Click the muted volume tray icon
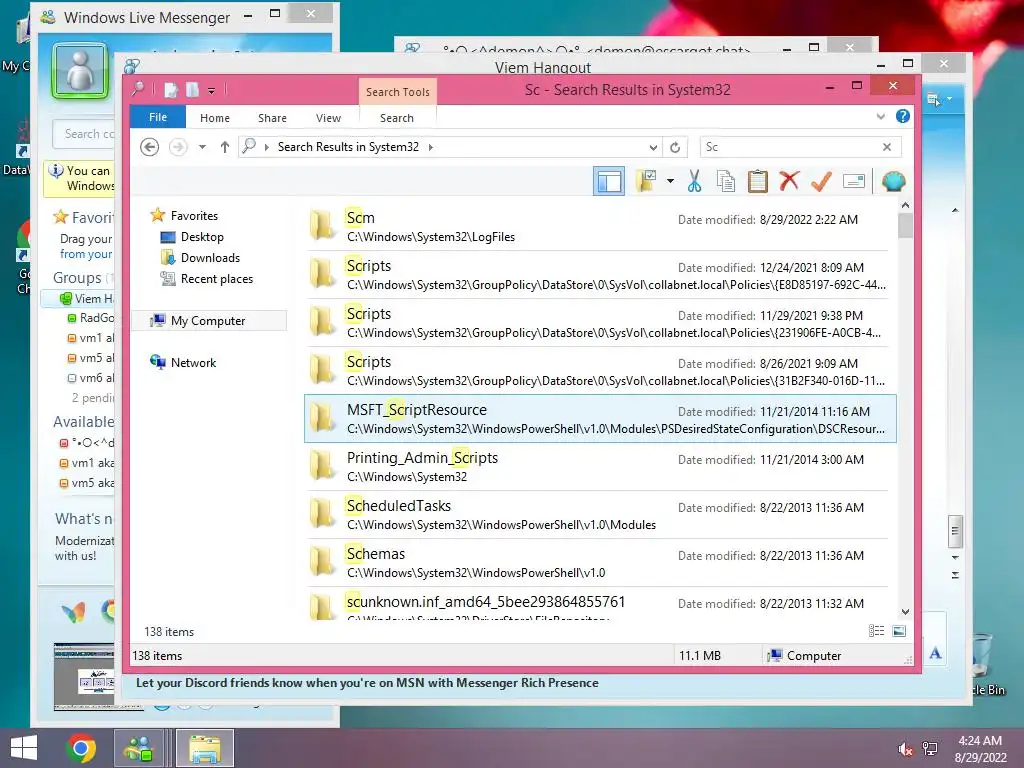The image size is (1024, 768). (x=905, y=749)
